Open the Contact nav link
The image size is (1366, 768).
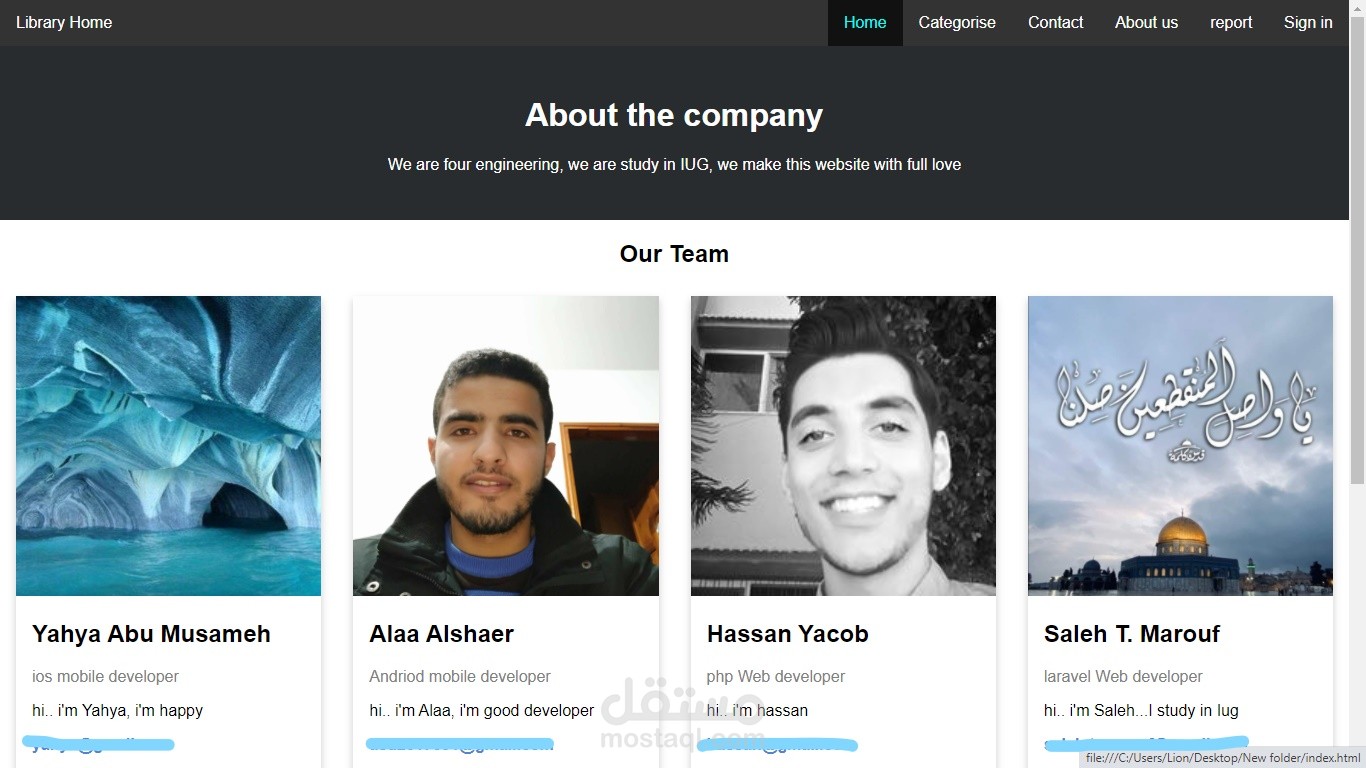[x=1055, y=22]
